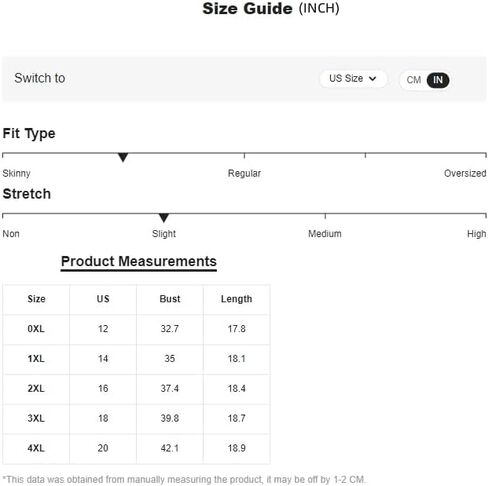Click the High stretch label
Screen dimensions: 488x486
click(x=476, y=234)
